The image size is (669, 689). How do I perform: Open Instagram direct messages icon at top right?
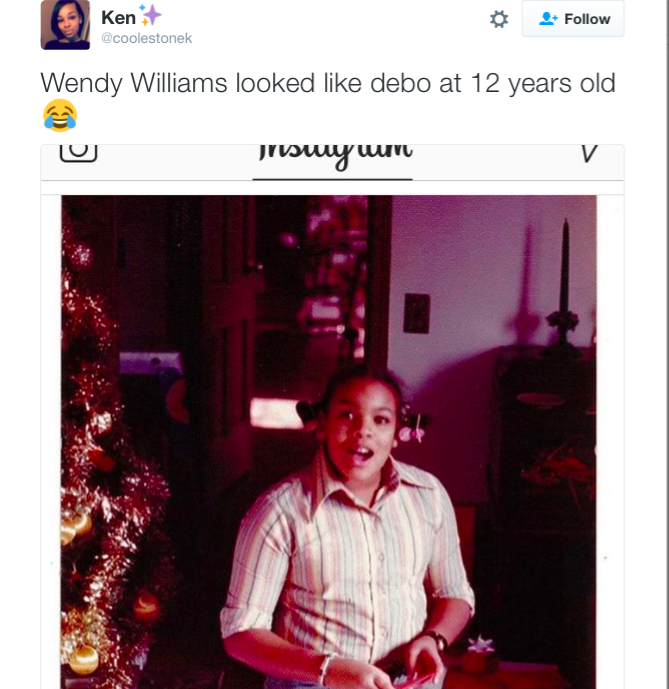[589, 153]
